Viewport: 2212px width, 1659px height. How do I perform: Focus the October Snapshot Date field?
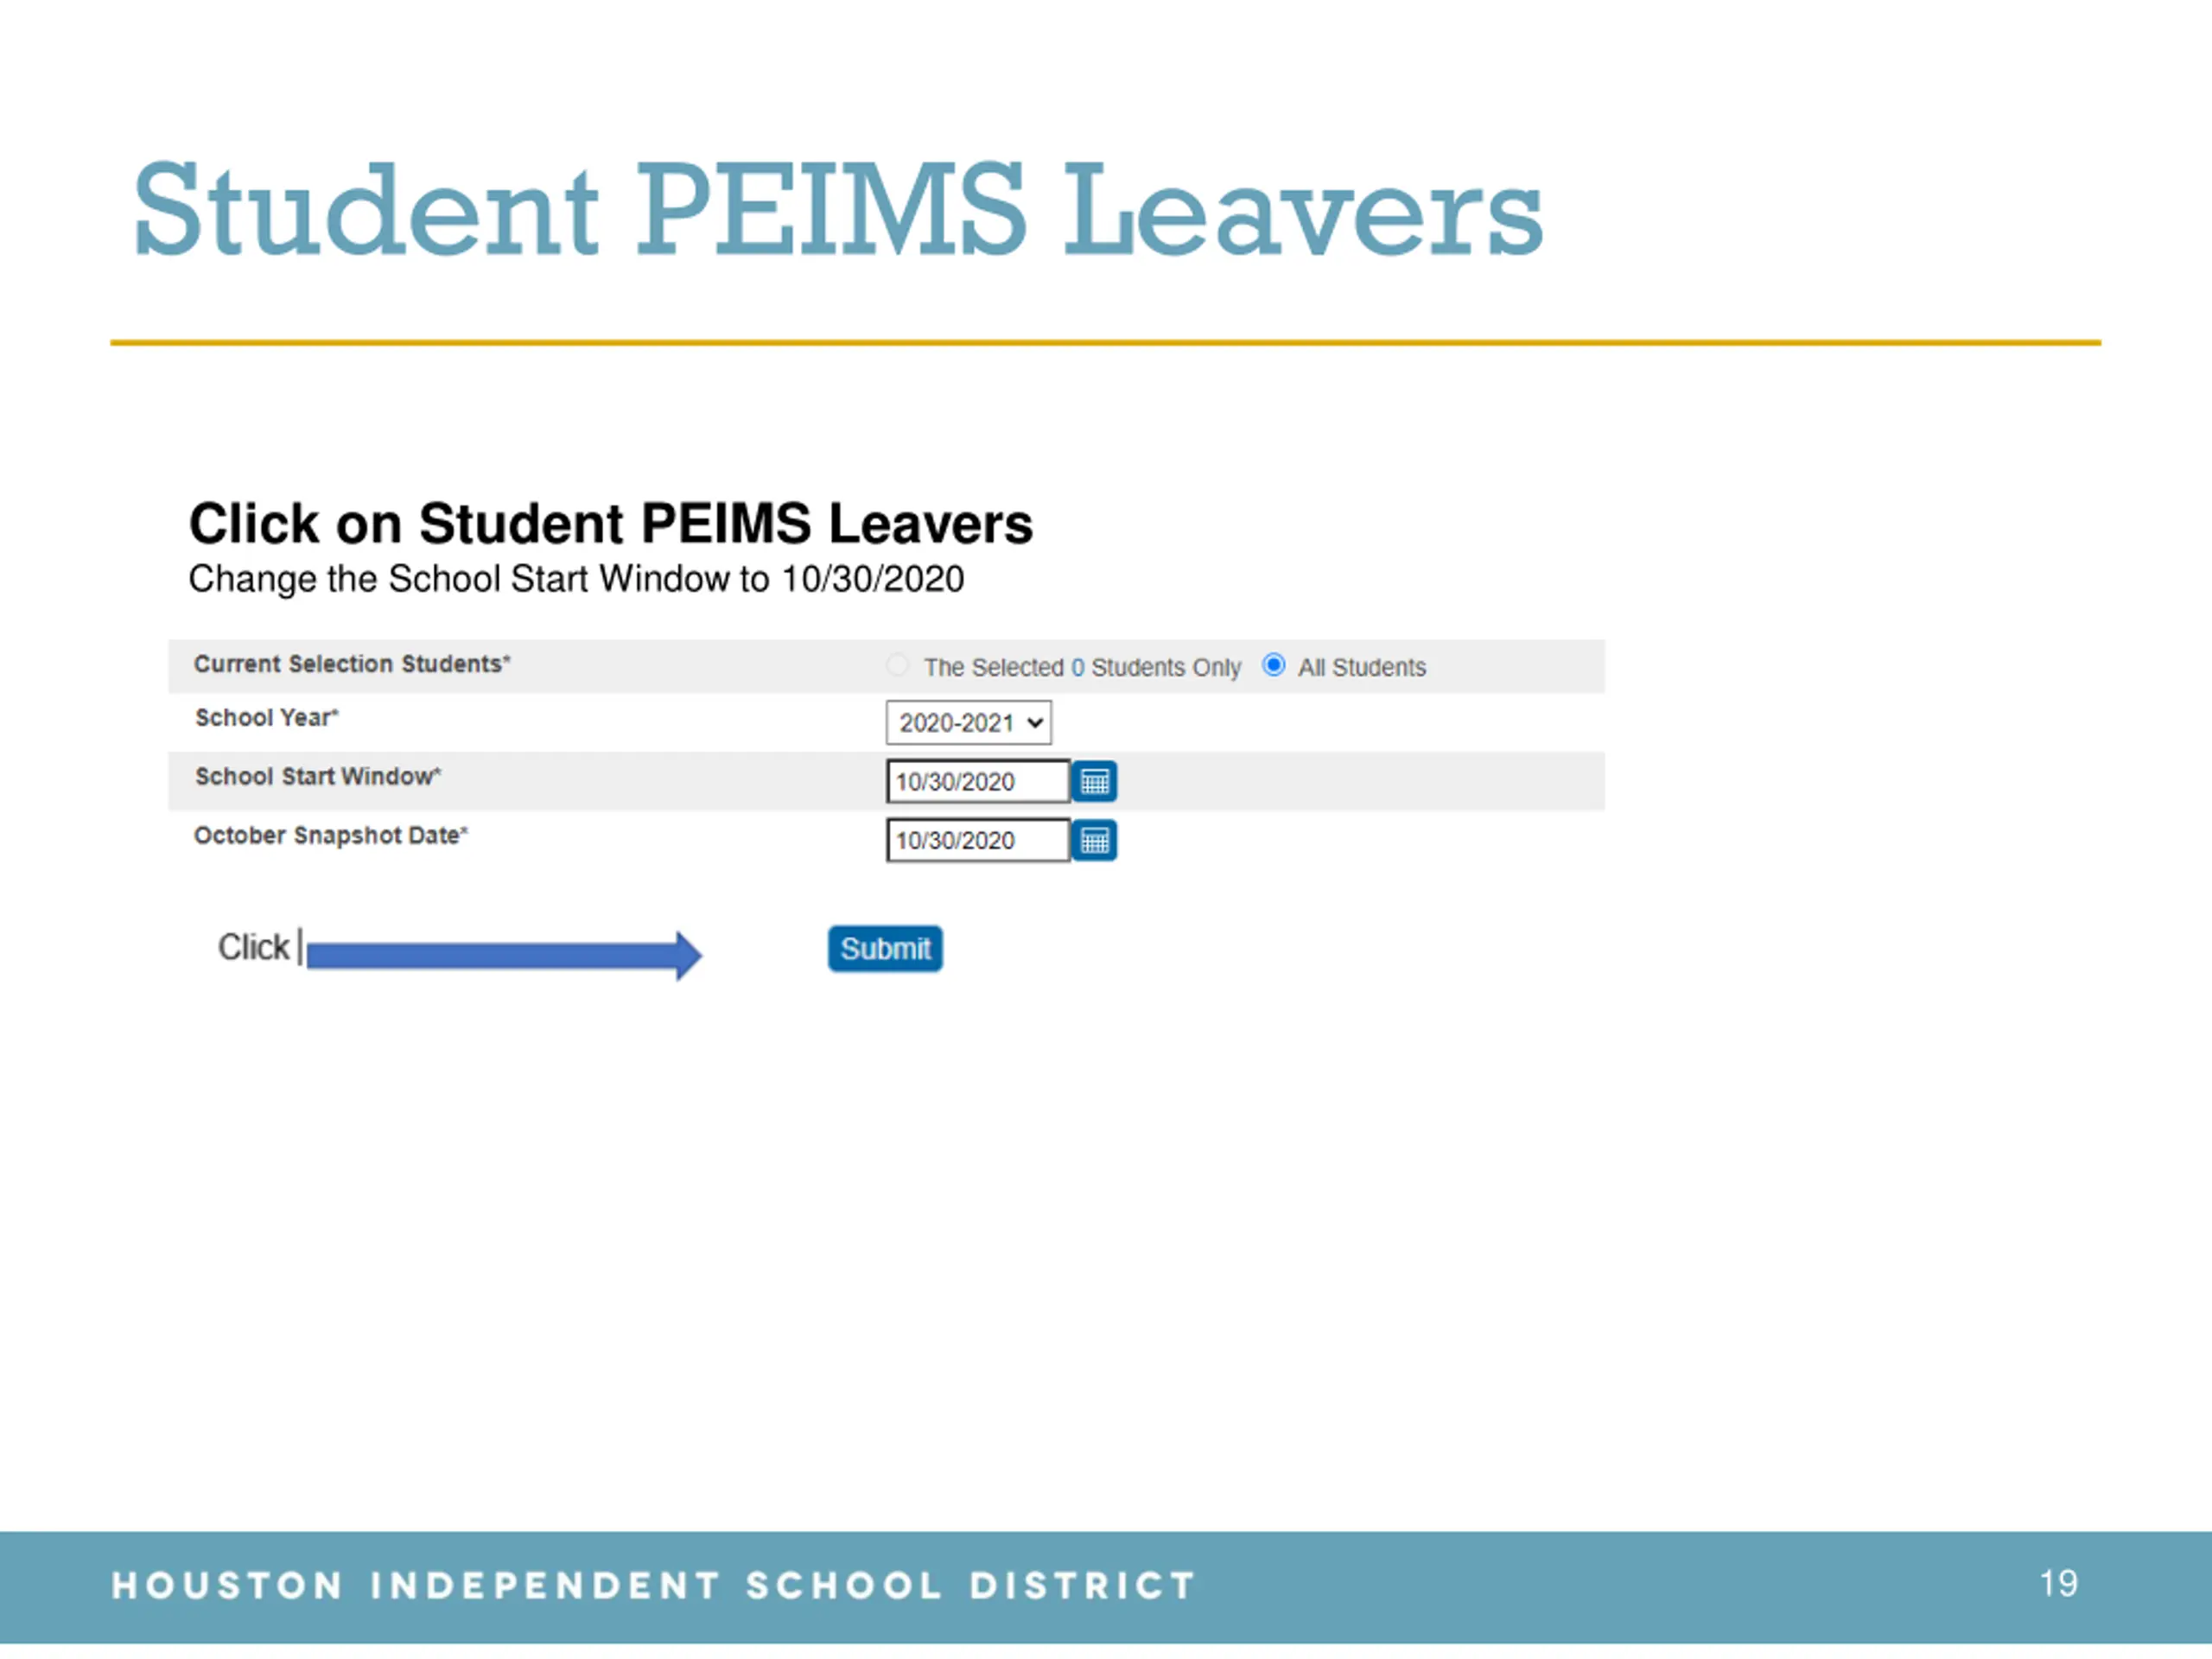977,840
